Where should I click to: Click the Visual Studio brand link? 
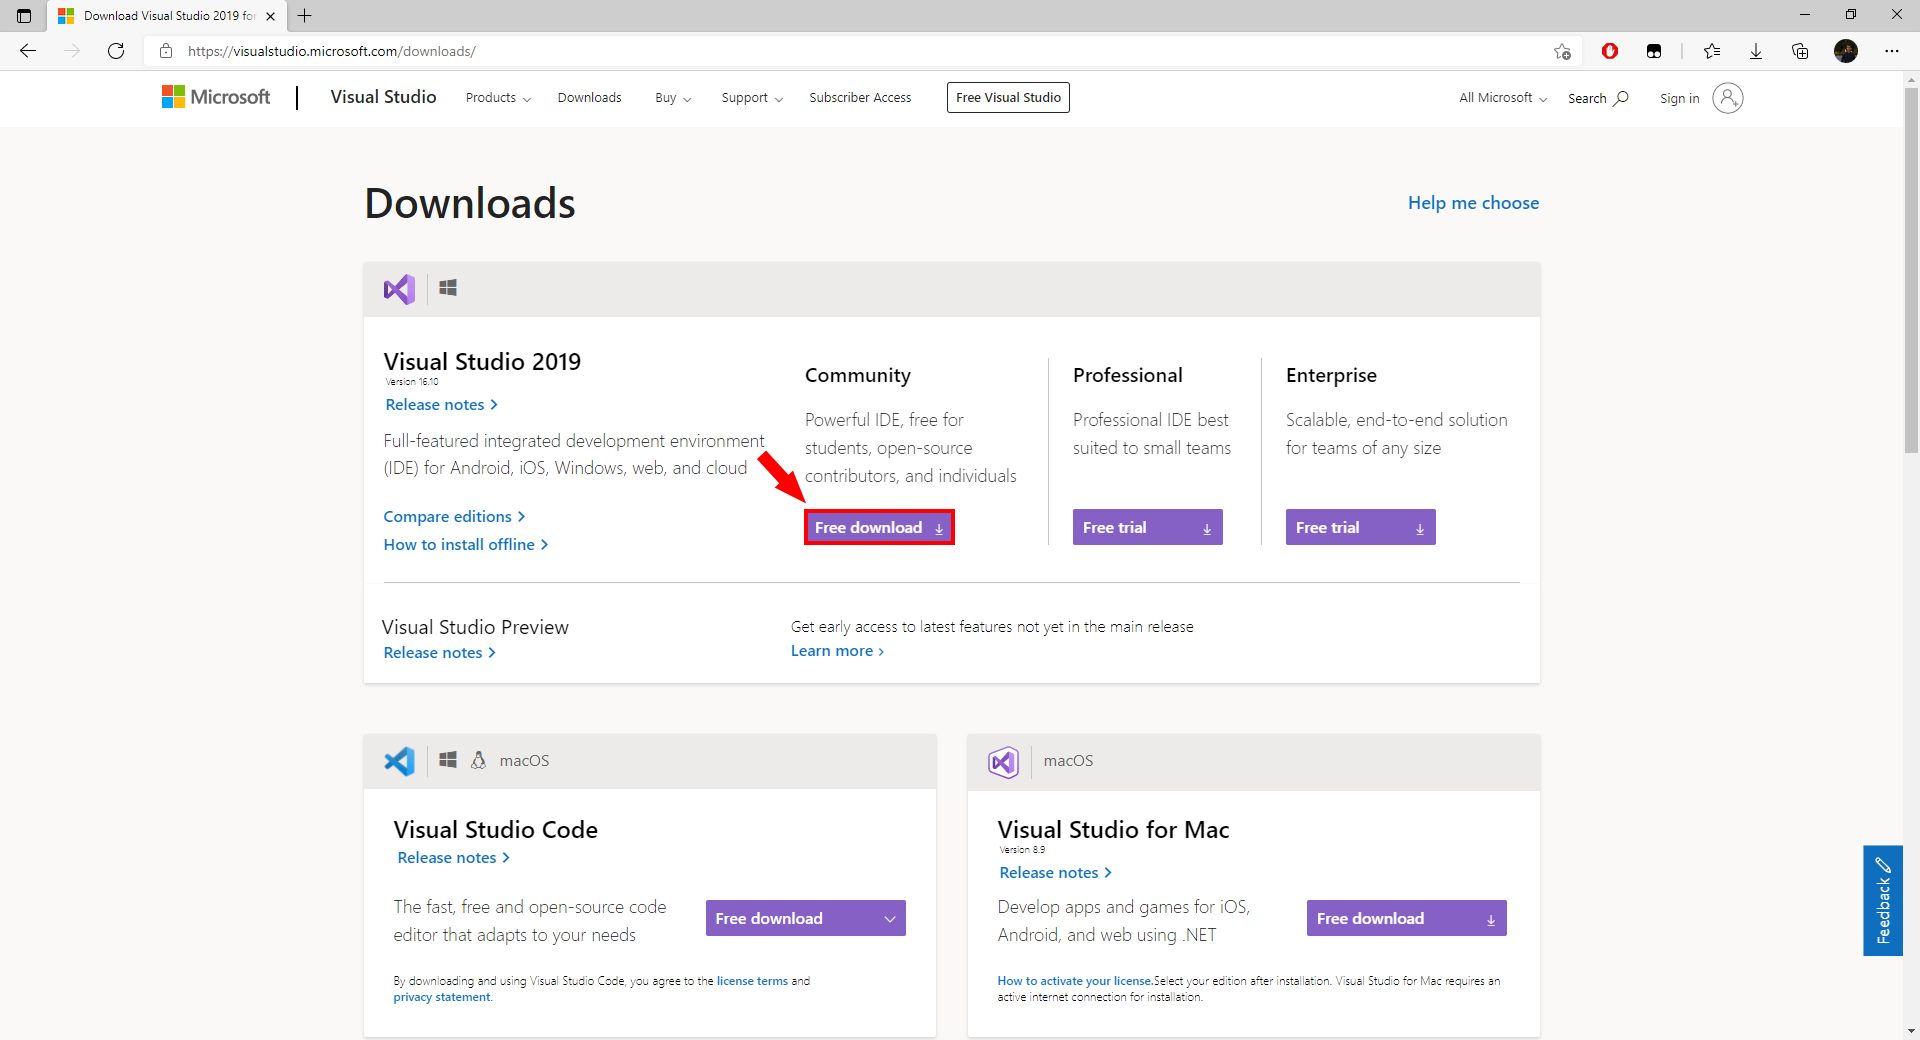(x=383, y=97)
